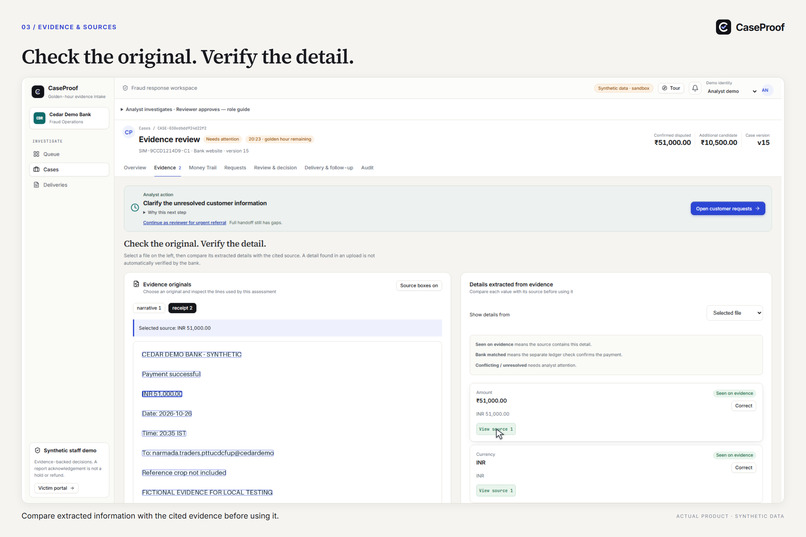The height and width of the screenshot is (537, 806).
Task: Open the Victim portal
Action: pyautogui.click(x=56, y=488)
